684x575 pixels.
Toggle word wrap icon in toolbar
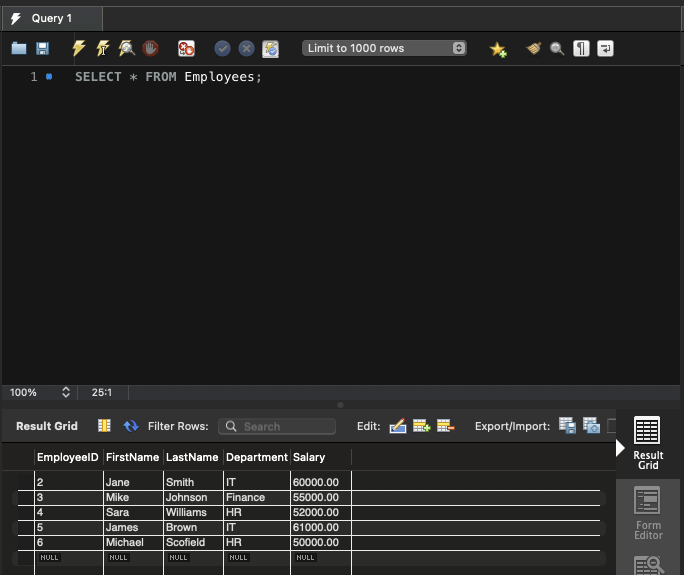605,48
